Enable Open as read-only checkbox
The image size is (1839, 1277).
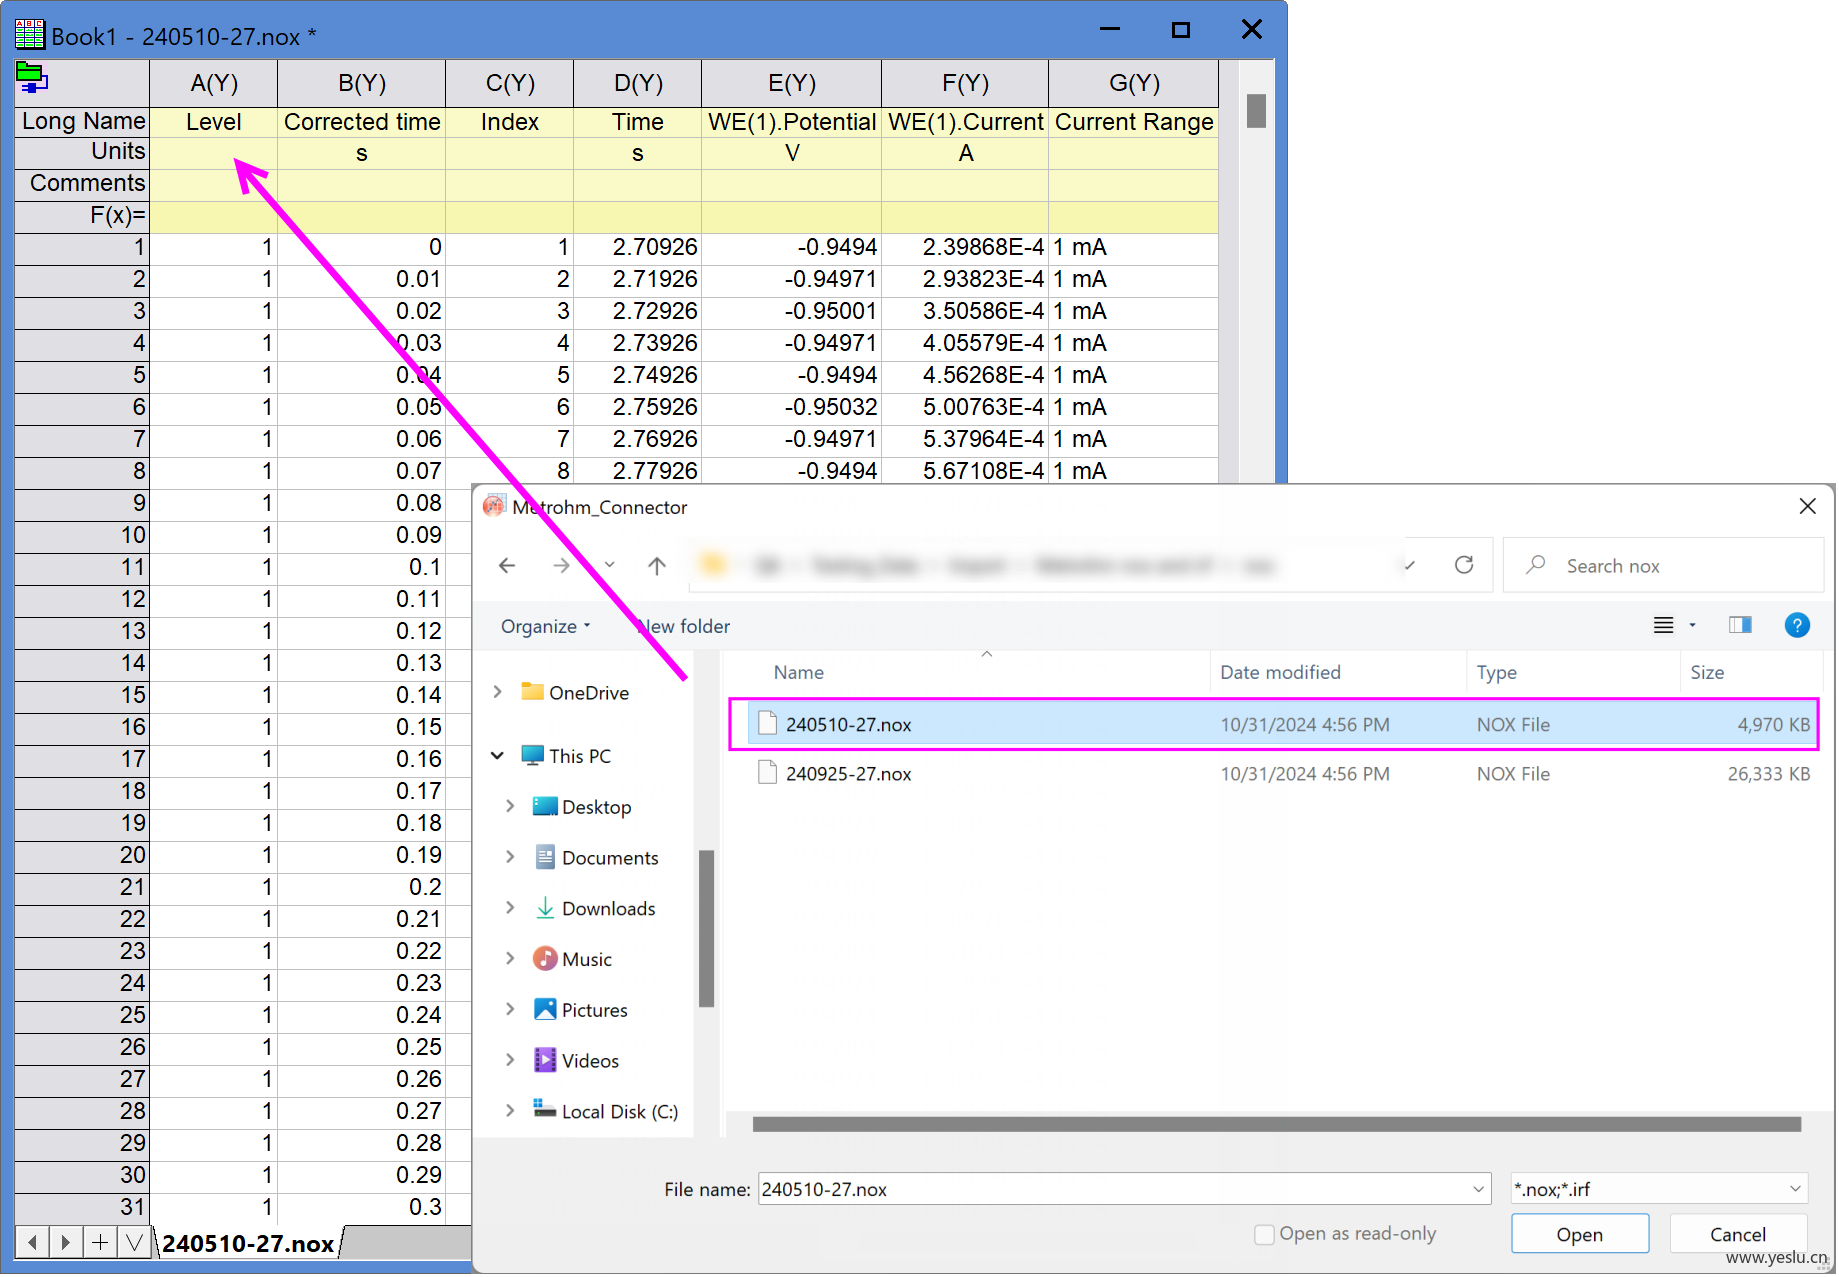point(1264,1234)
